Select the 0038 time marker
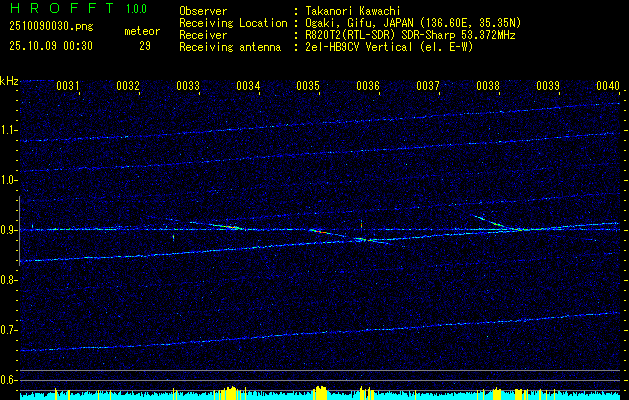This screenshot has height=400, width=629. 488,87
